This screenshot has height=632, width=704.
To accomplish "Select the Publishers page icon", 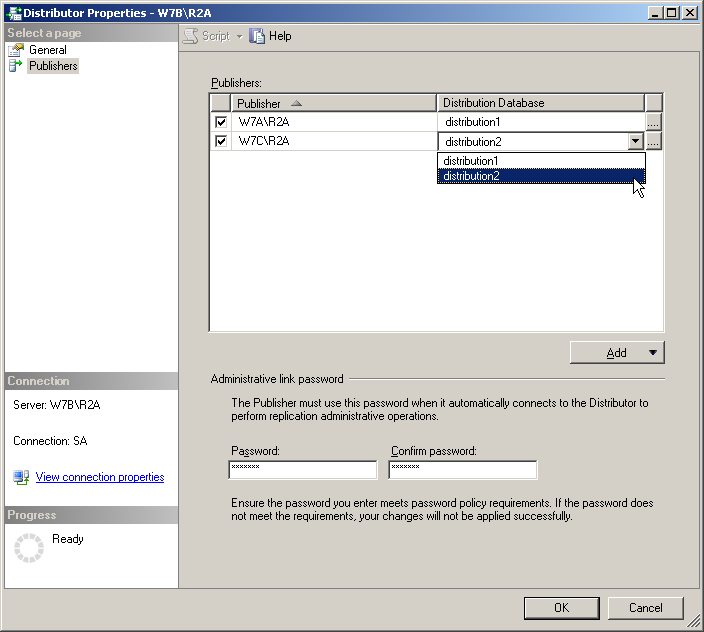I will (16, 66).
